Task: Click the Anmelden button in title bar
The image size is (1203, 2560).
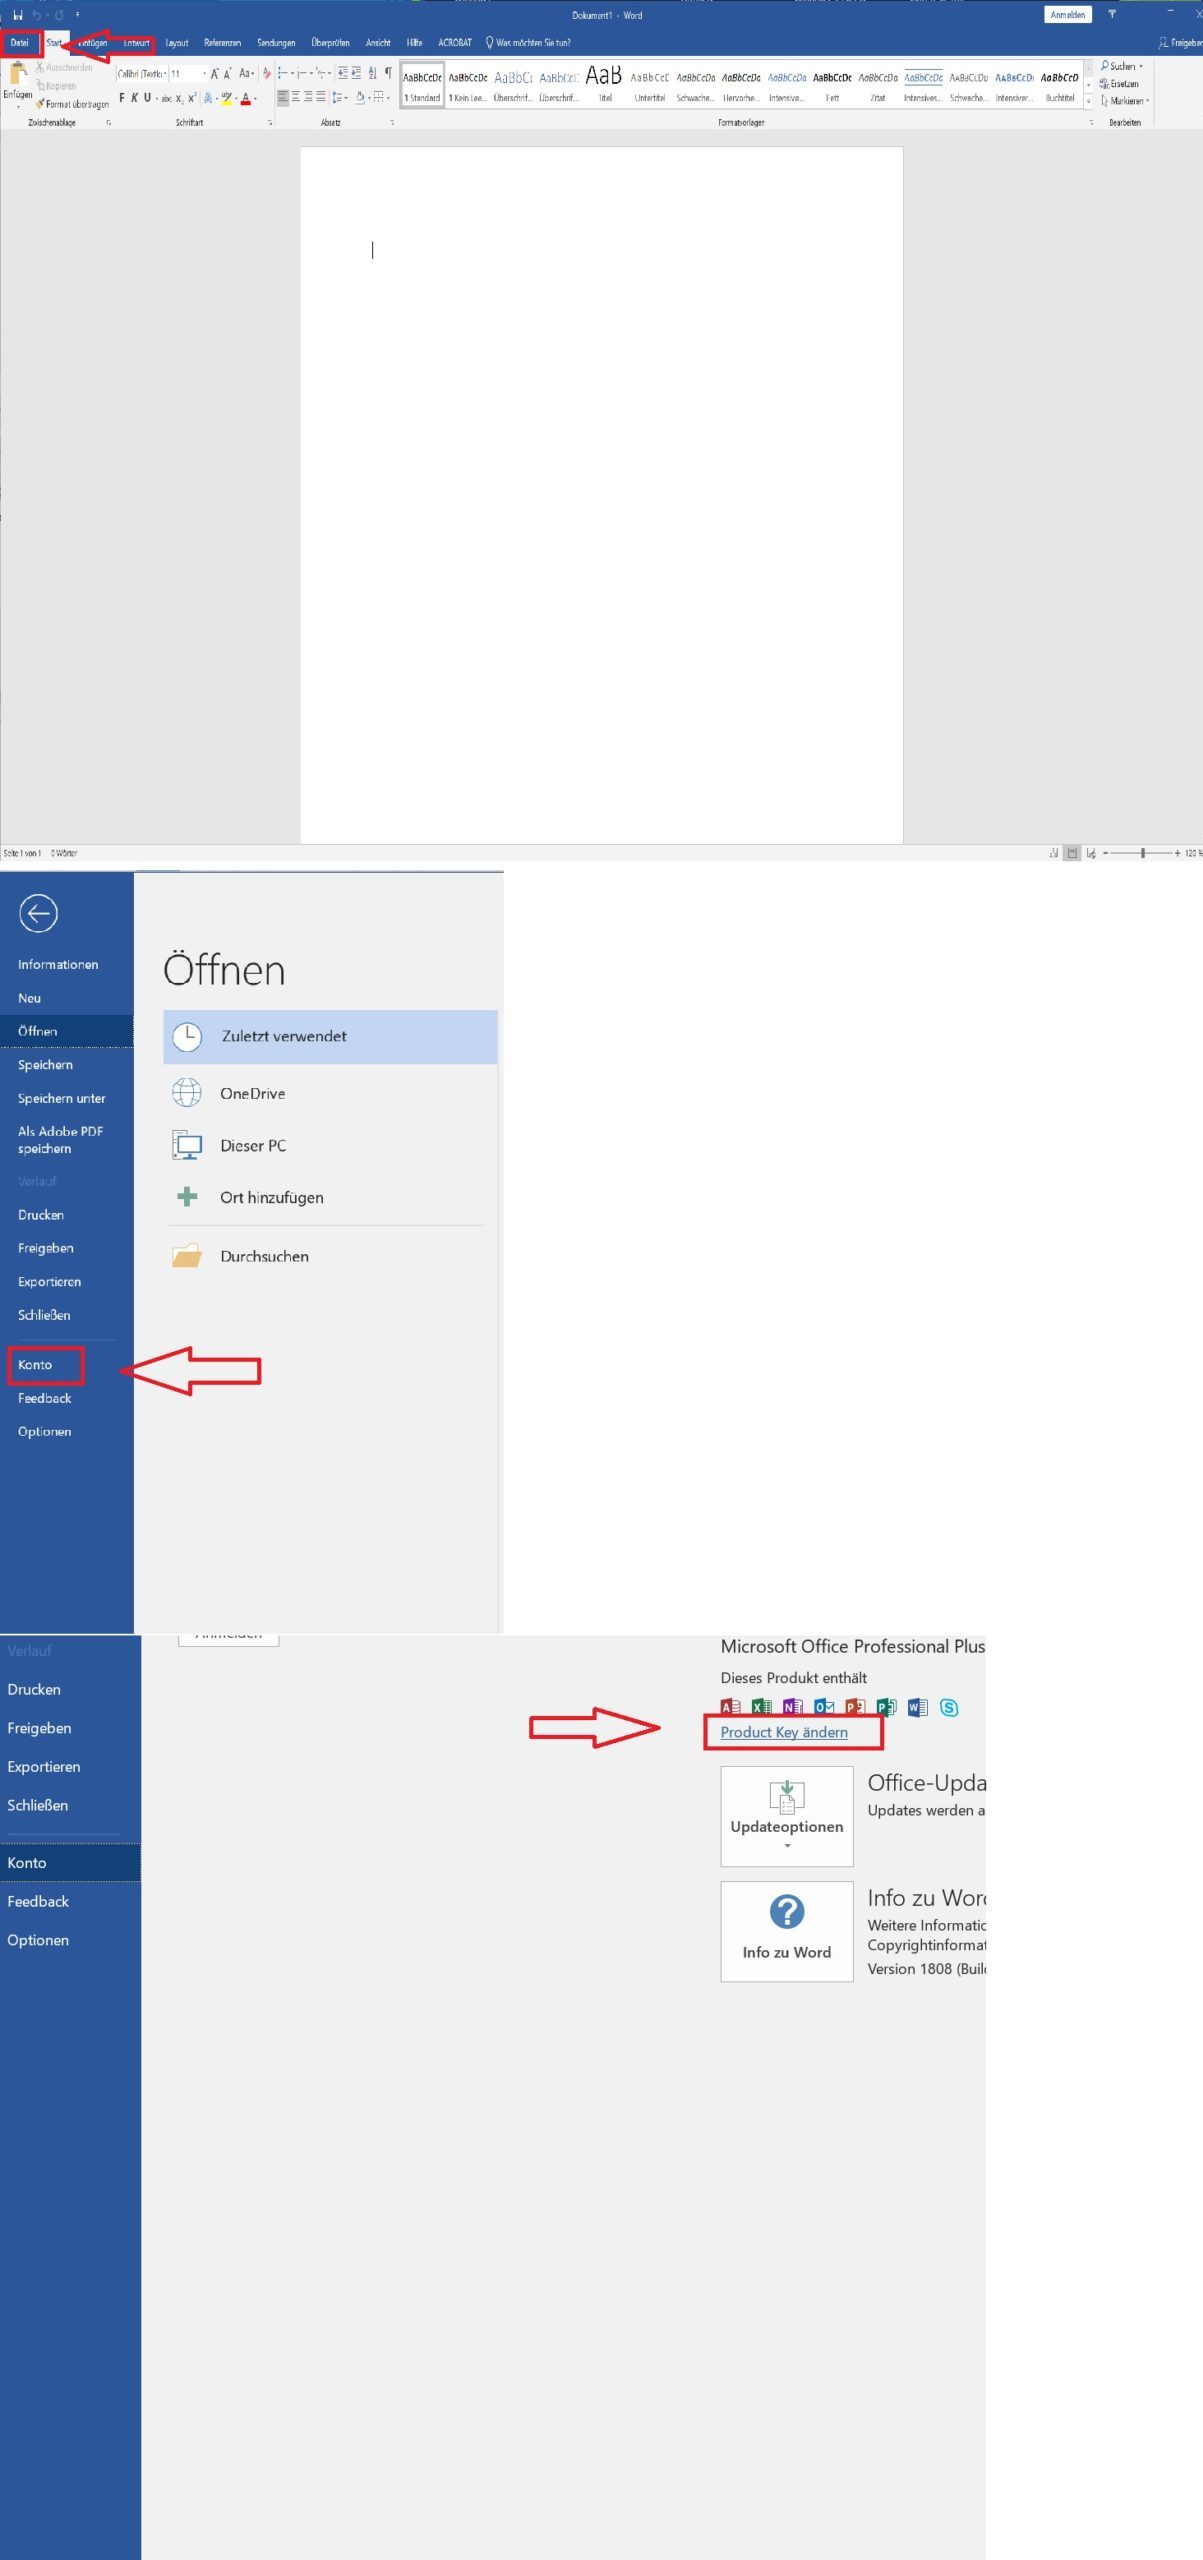Action: click(x=1067, y=15)
